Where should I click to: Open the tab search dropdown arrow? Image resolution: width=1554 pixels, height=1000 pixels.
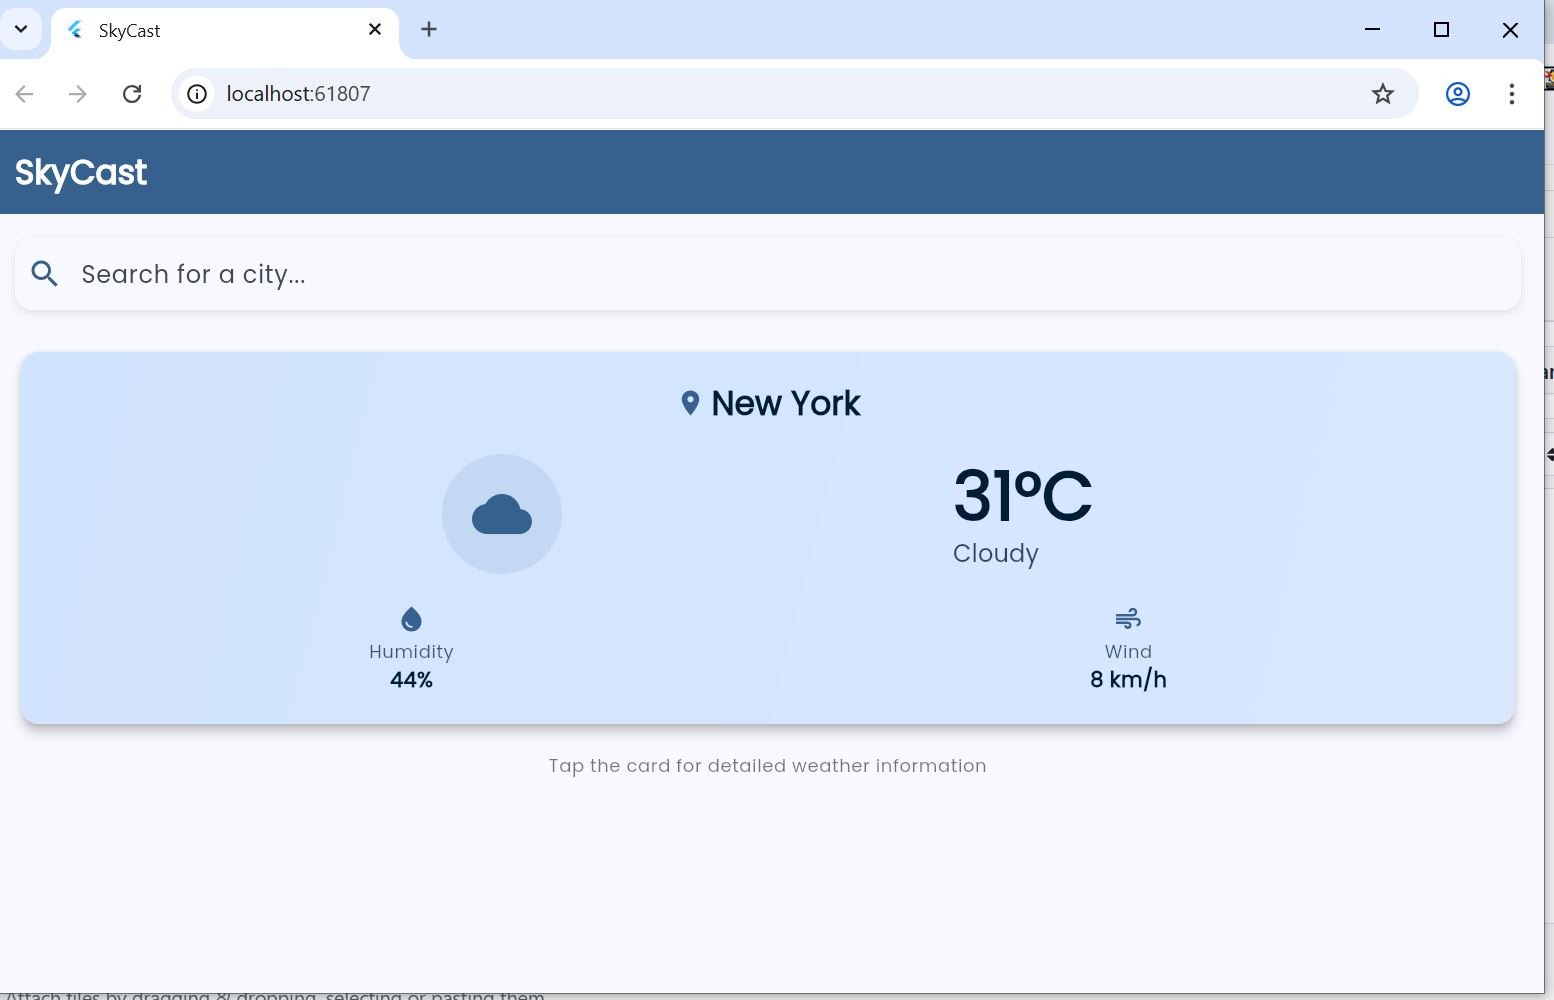coord(21,29)
